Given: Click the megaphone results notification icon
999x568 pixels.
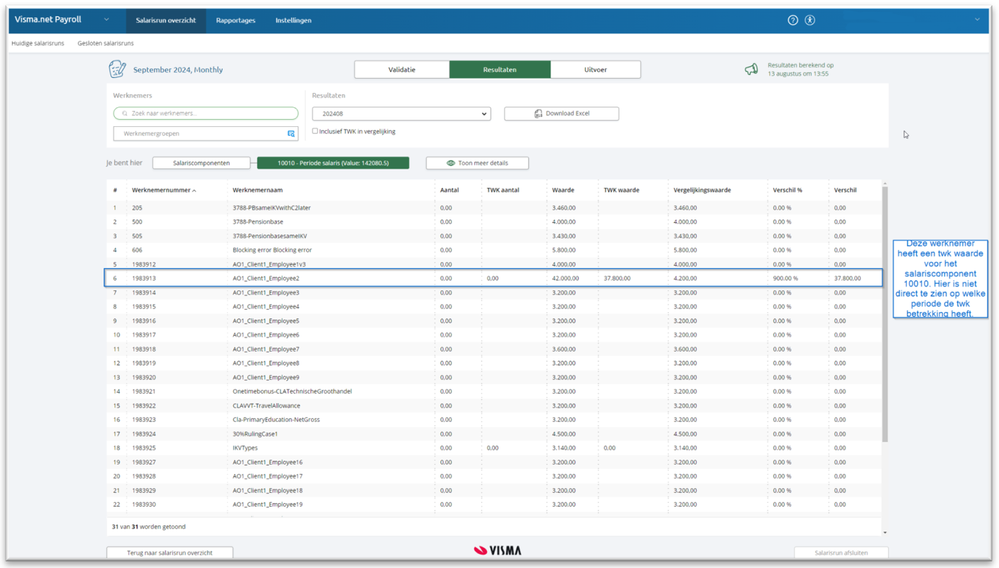Looking at the screenshot, I should [752, 69].
